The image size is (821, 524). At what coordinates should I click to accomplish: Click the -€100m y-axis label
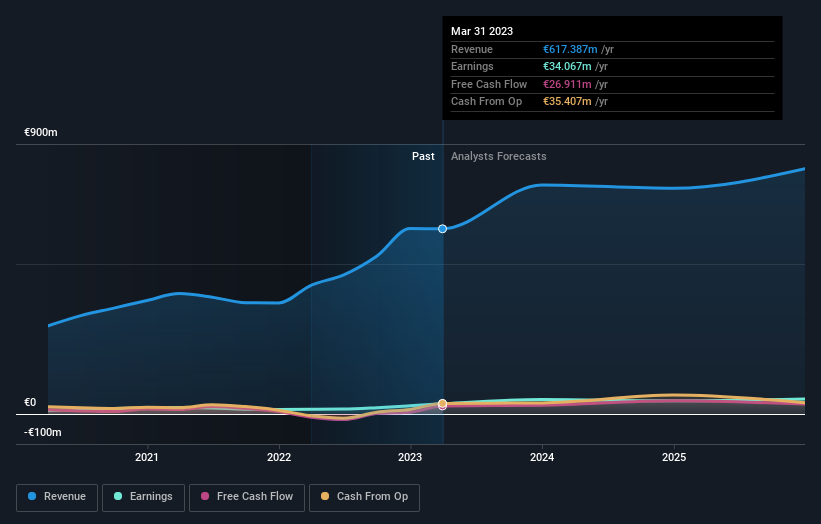(x=42, y=432)
